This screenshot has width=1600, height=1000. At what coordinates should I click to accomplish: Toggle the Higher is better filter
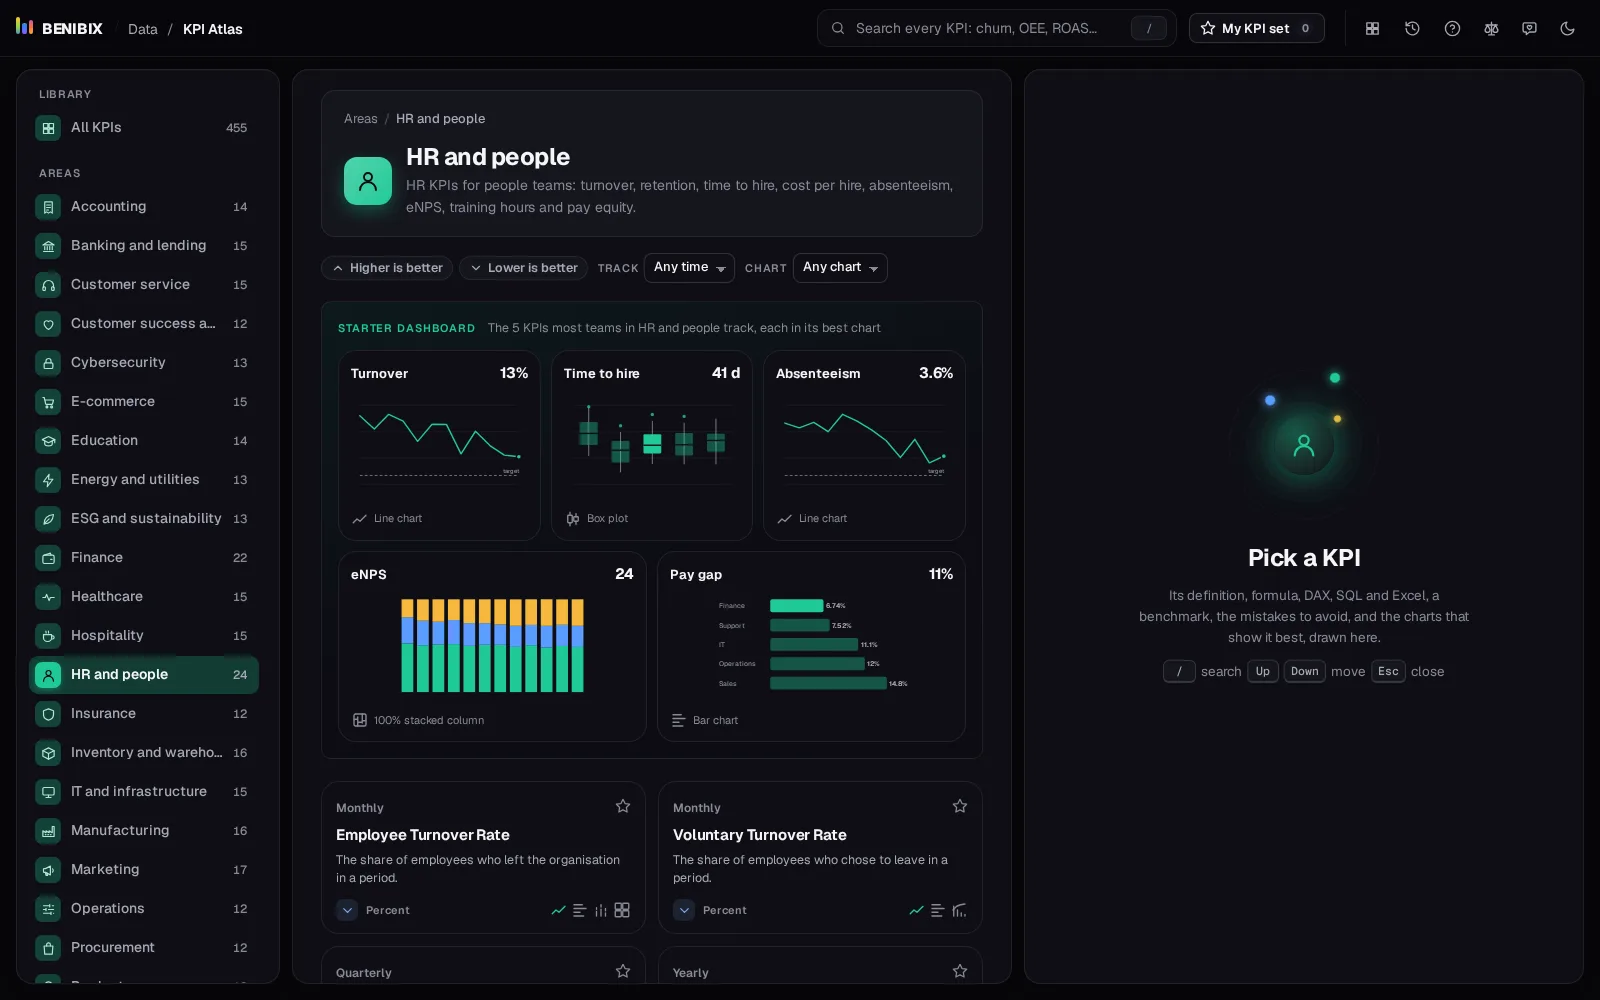387,268
